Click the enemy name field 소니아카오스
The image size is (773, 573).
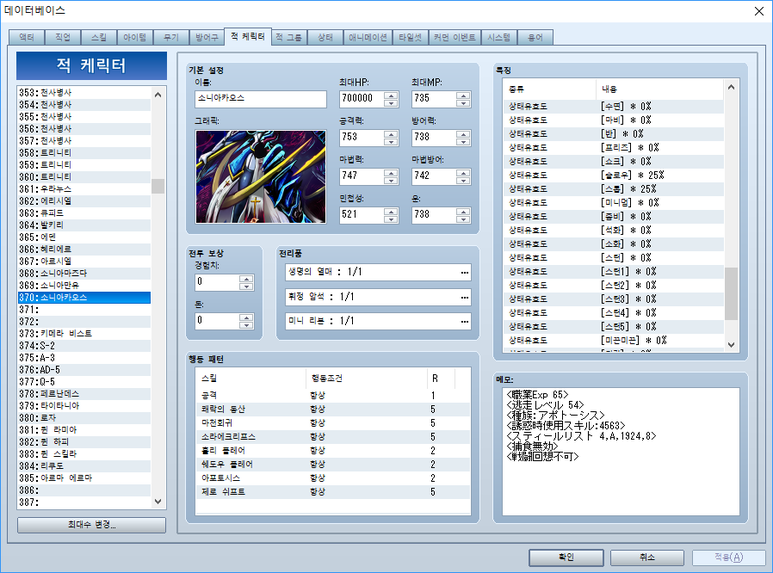(x=260, y=99)
